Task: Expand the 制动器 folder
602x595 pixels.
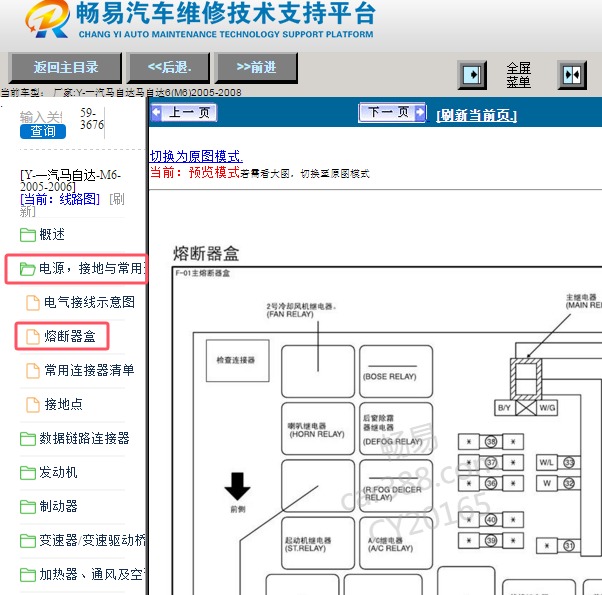Action: [58, 506]
